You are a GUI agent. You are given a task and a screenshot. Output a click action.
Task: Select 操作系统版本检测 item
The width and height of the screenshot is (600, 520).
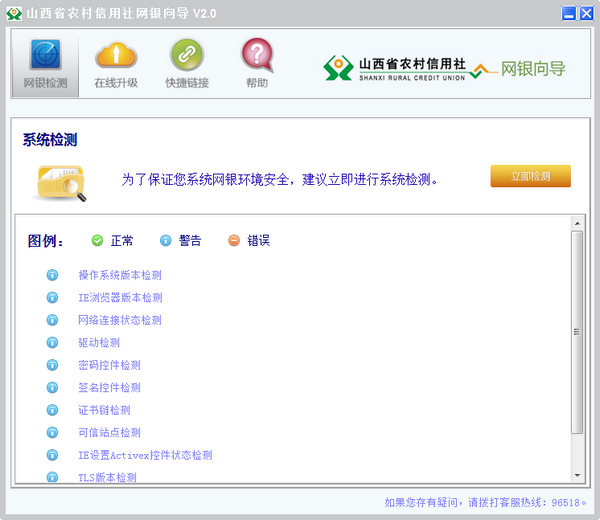click(x=119, y=275)
